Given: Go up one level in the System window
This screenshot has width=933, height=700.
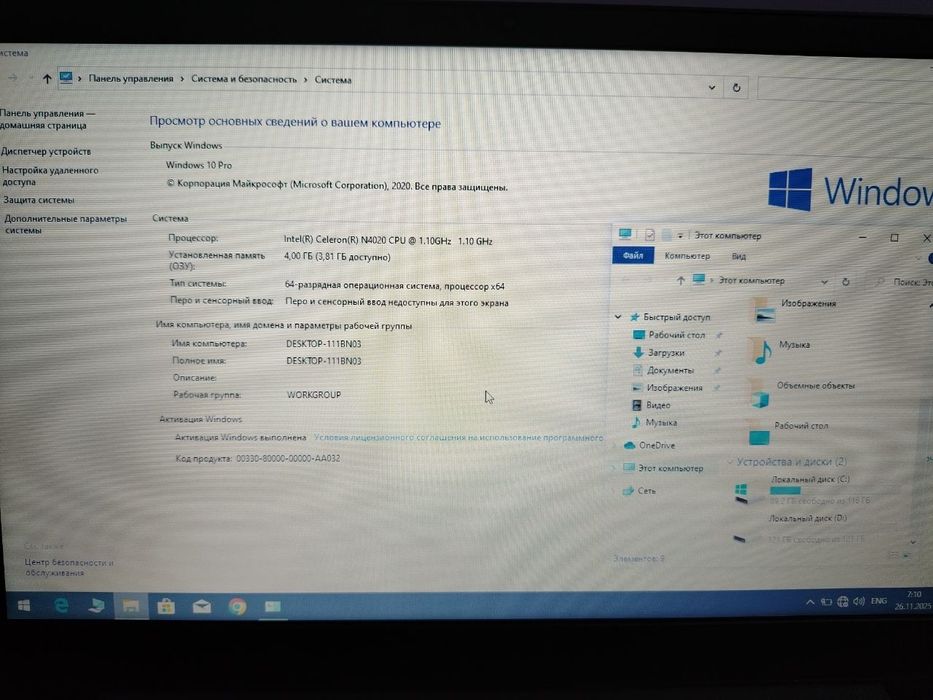Looking at the screenshot, I should [47, 78].
